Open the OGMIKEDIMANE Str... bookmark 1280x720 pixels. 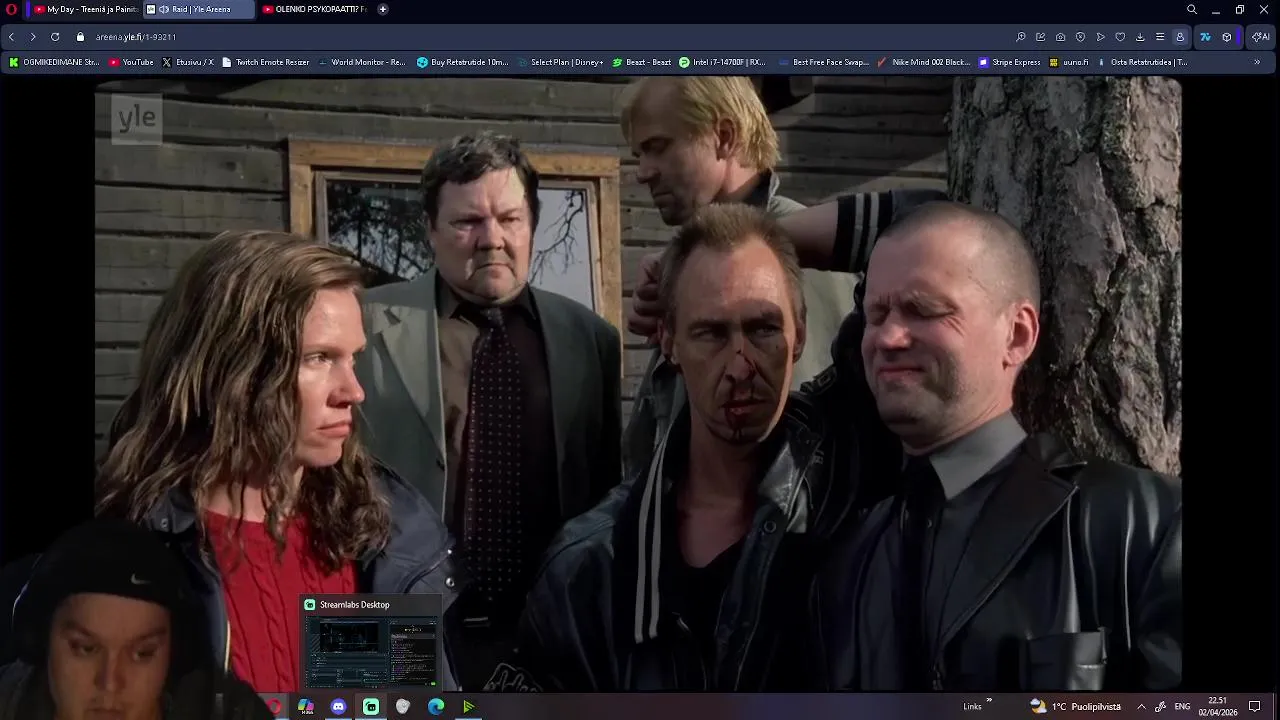coord(55,62)
